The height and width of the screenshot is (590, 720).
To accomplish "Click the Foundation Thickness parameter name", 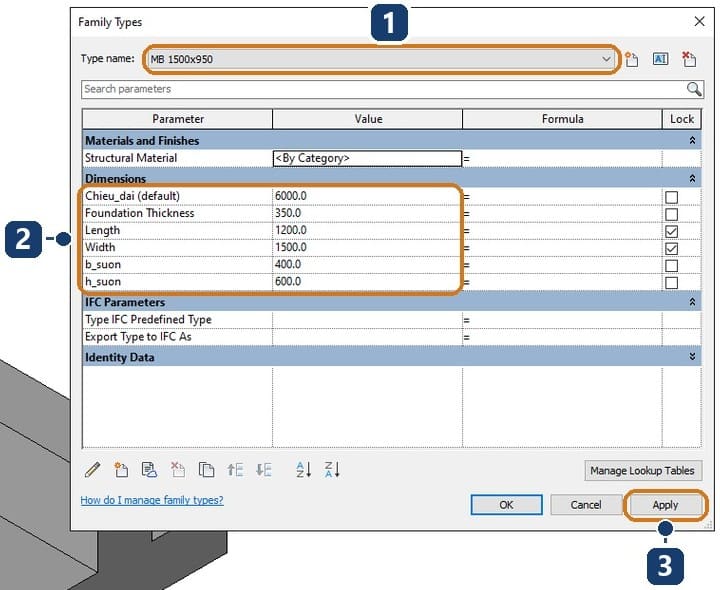I will [140, 213].
